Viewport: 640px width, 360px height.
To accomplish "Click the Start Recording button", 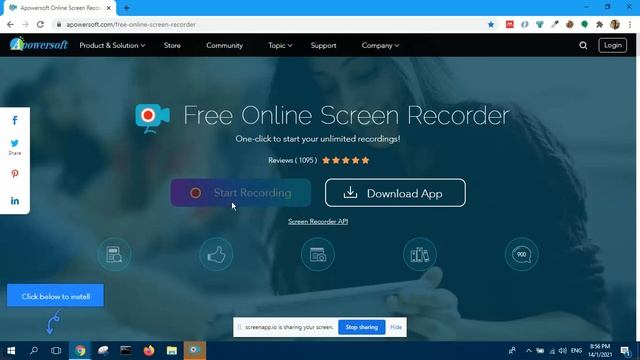I will 240,193.
